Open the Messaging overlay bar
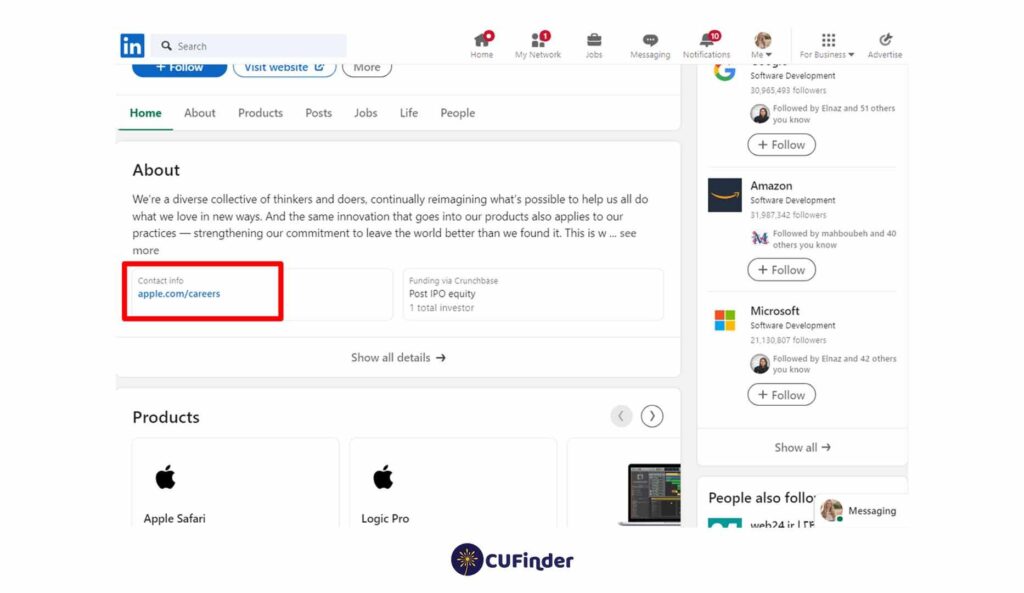The height and width of the screenshot is (593, 1024). [861, 510]
